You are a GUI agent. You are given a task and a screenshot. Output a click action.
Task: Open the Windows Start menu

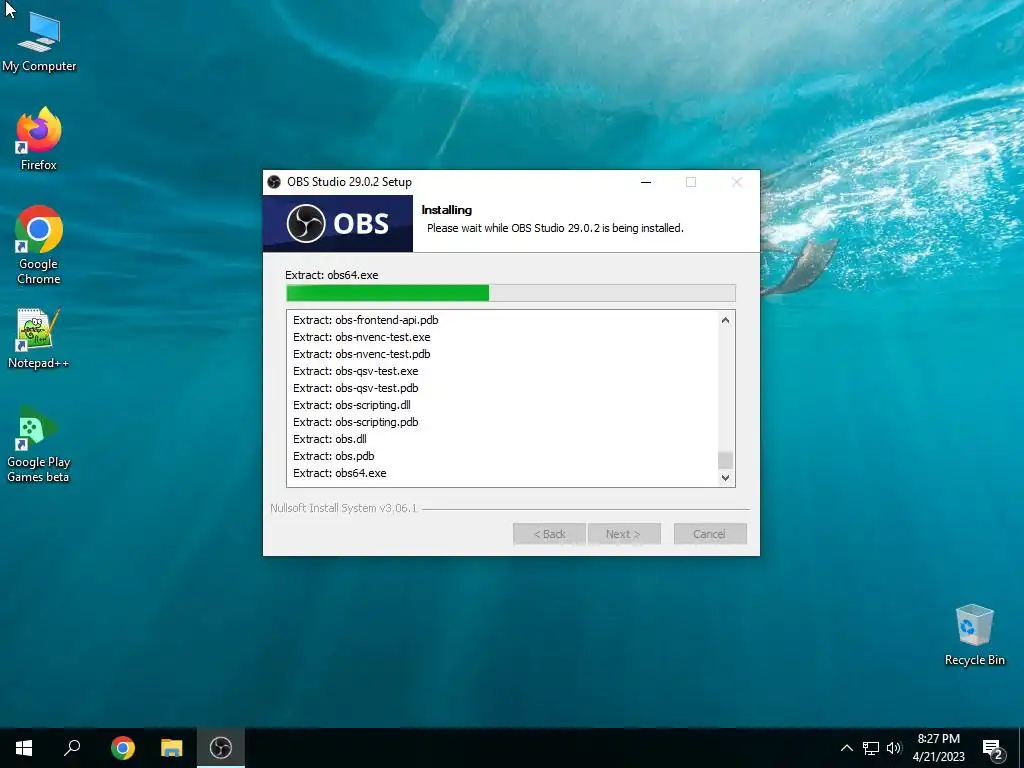coord(24,748)
